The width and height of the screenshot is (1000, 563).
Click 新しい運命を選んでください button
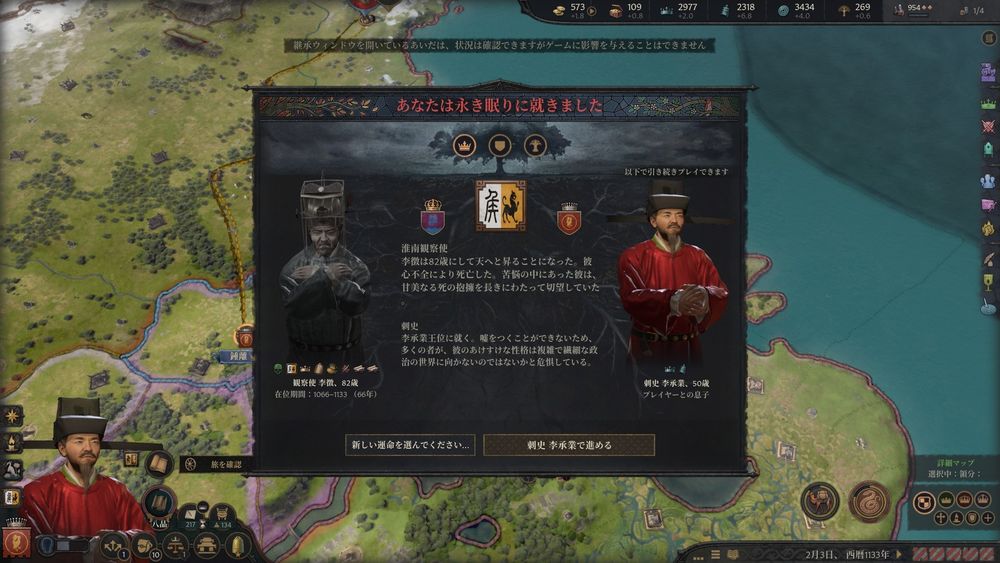click(410, 445)
